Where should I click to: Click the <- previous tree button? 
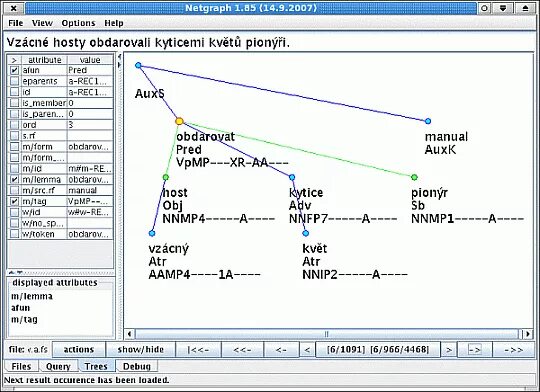(281, 350)
